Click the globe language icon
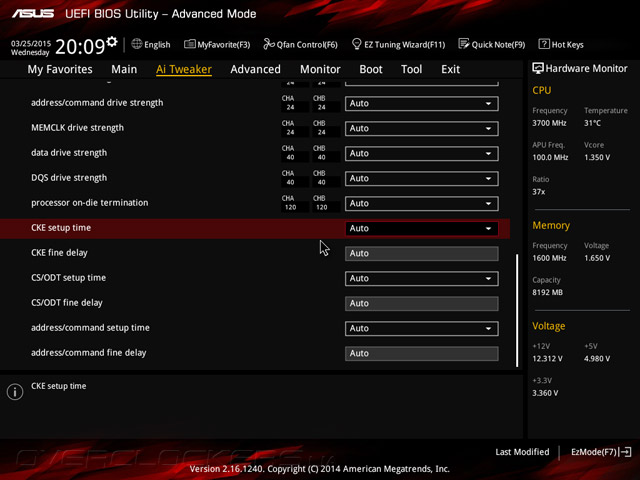This screenshot has width=640, height=480. 137,44
